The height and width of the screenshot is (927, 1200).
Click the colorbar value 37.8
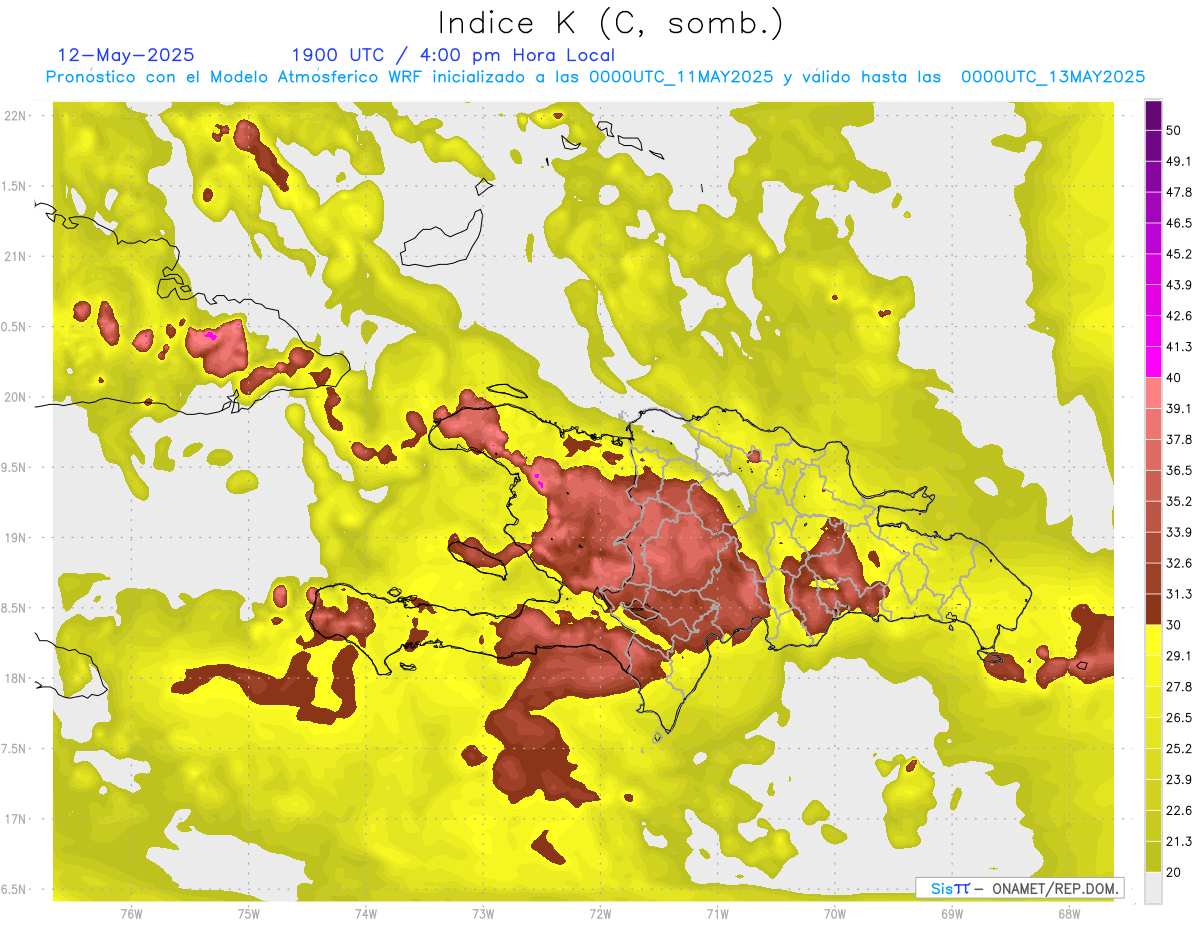pyautogui.click(x=1179, y=439)
